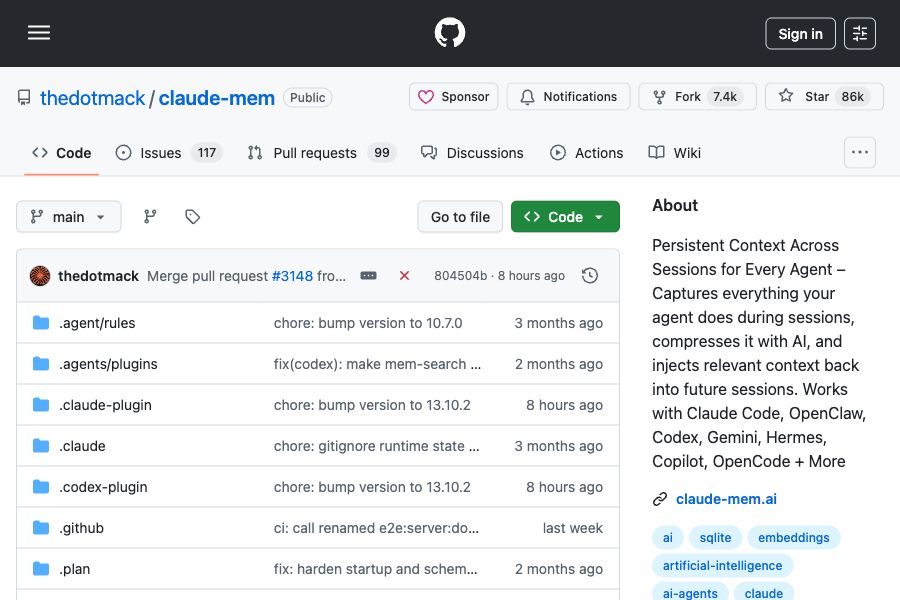
Task: Click the Sponsor heart button
Action: (453, 96)
